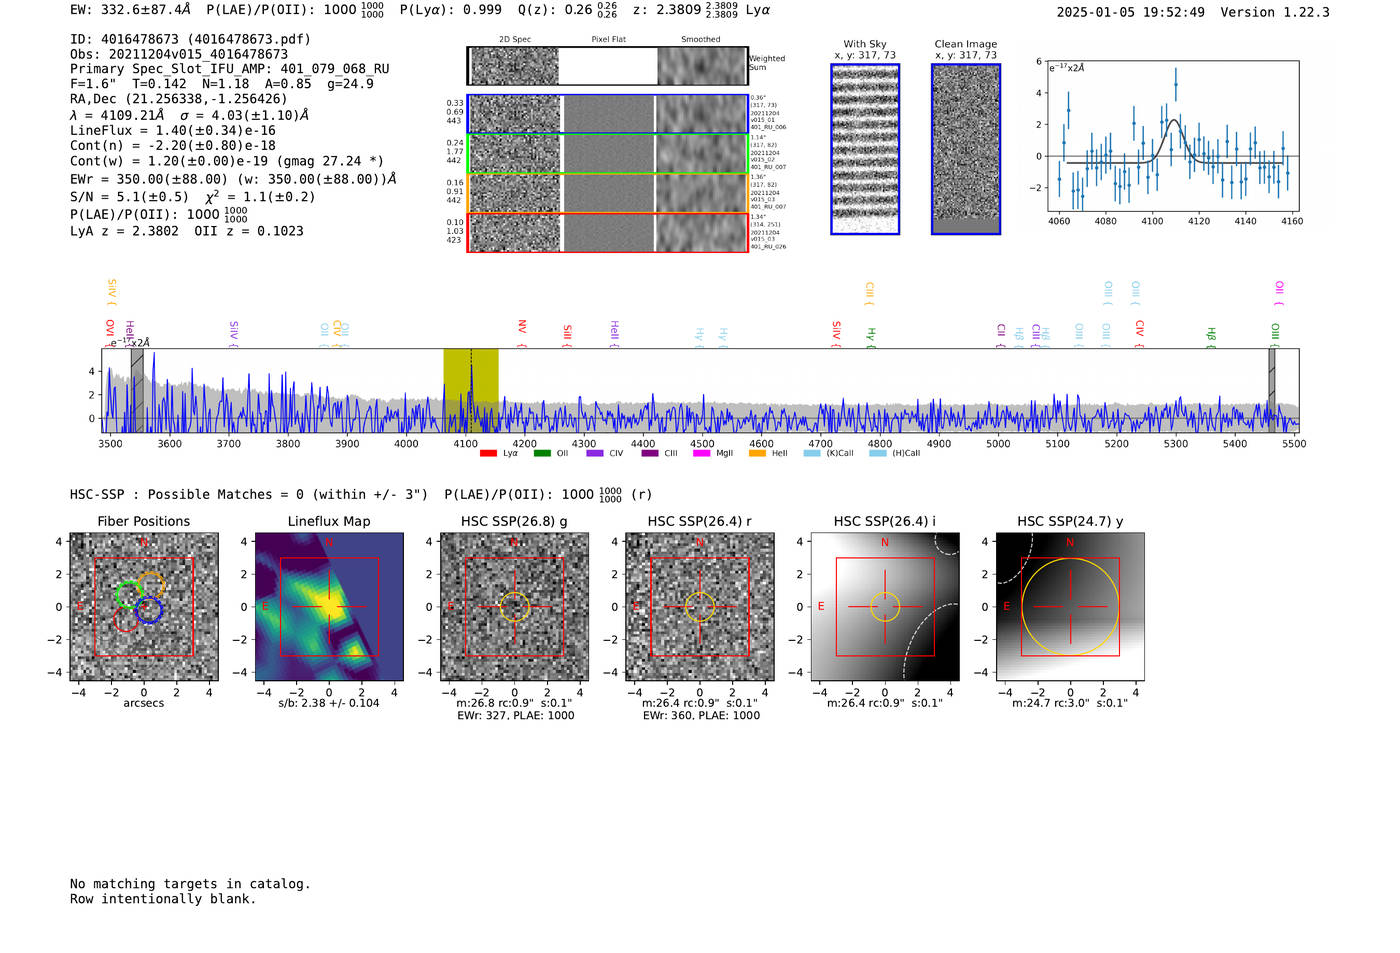Click the LyA z = 2.3802 line
The width and height of the screenshot is (1400, 953).
click(x=187, y=231)
